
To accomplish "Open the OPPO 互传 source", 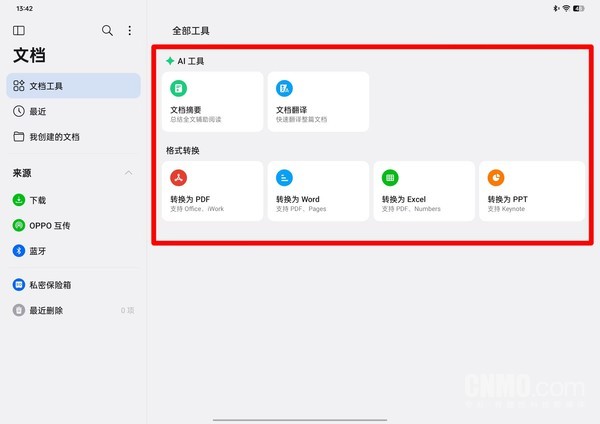I will coord(50,225).
